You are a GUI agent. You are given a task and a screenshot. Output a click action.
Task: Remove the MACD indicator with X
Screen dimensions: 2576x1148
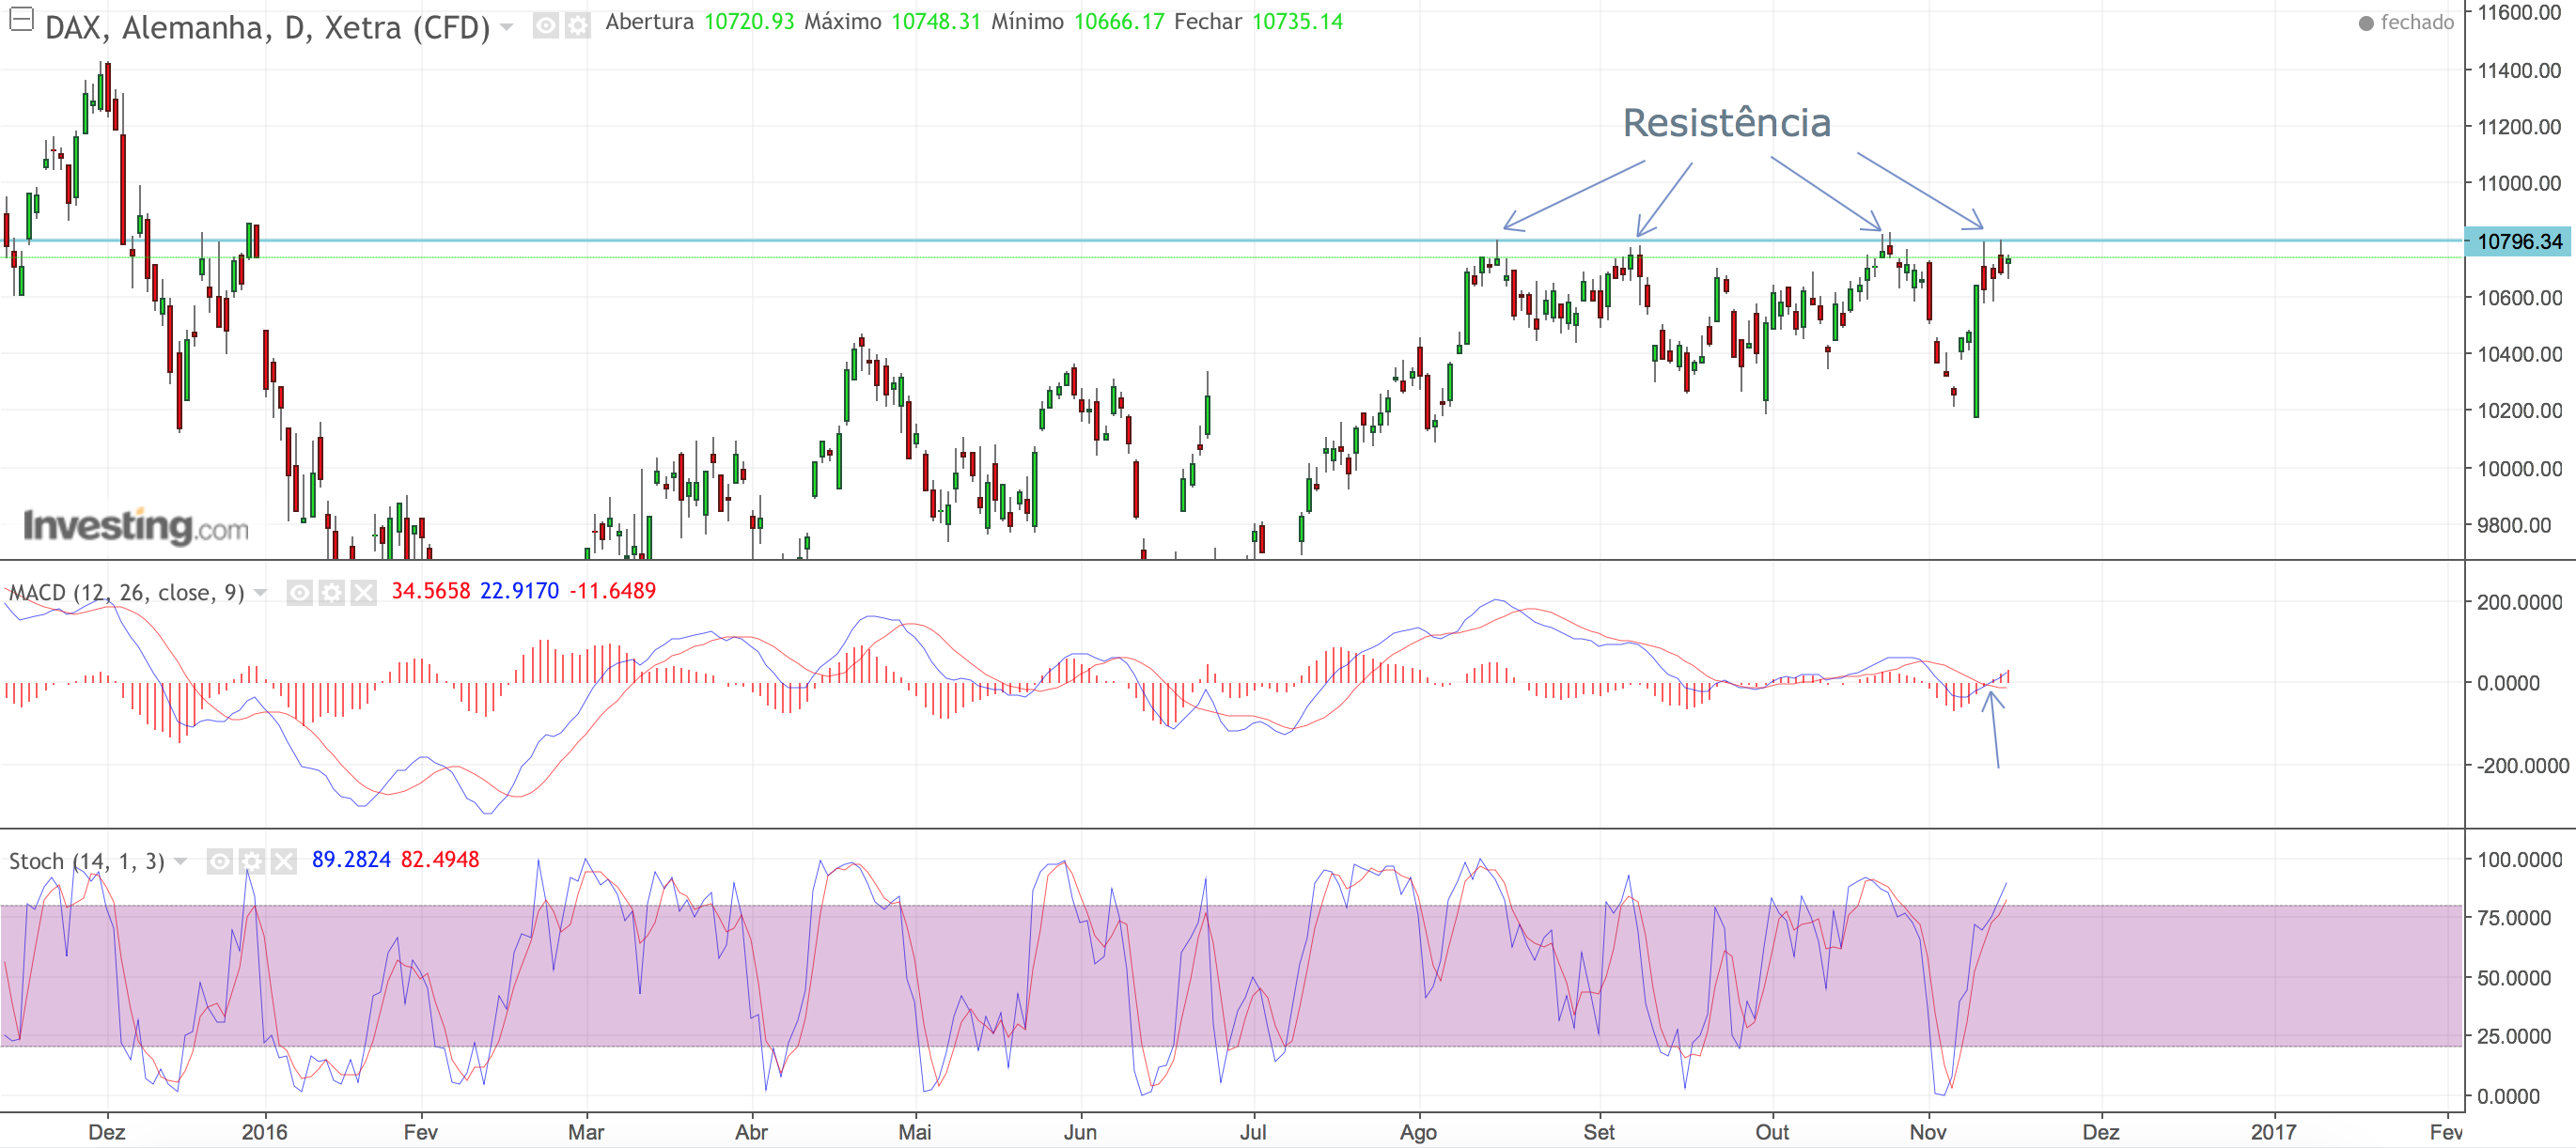pos(363,593)
